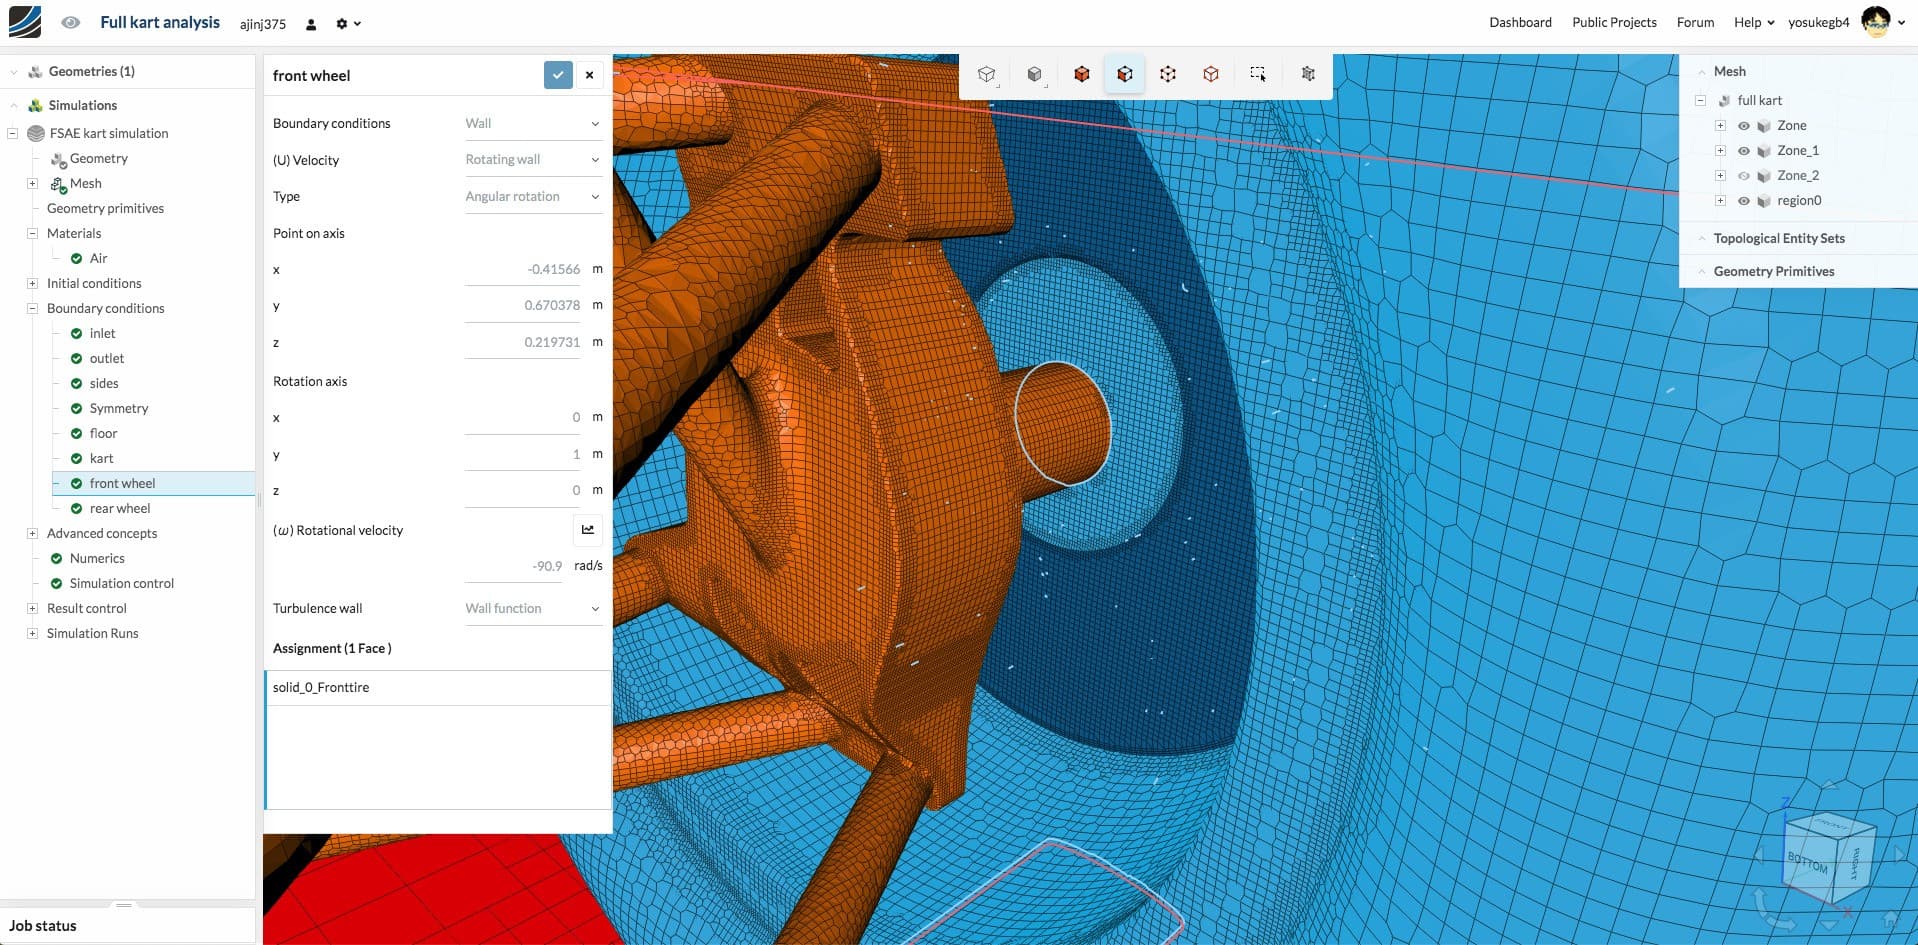The height and width of the screenshot is (945, 1918).
Task: Expand Advanced concepts tree node
Action: [x=32, y=534]
